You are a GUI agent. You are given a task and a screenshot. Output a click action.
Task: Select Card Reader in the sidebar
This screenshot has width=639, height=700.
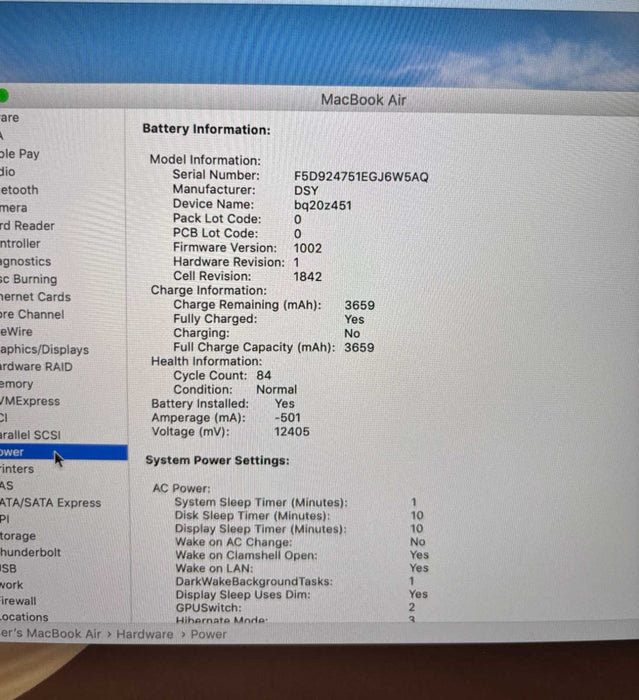[27, 225]
